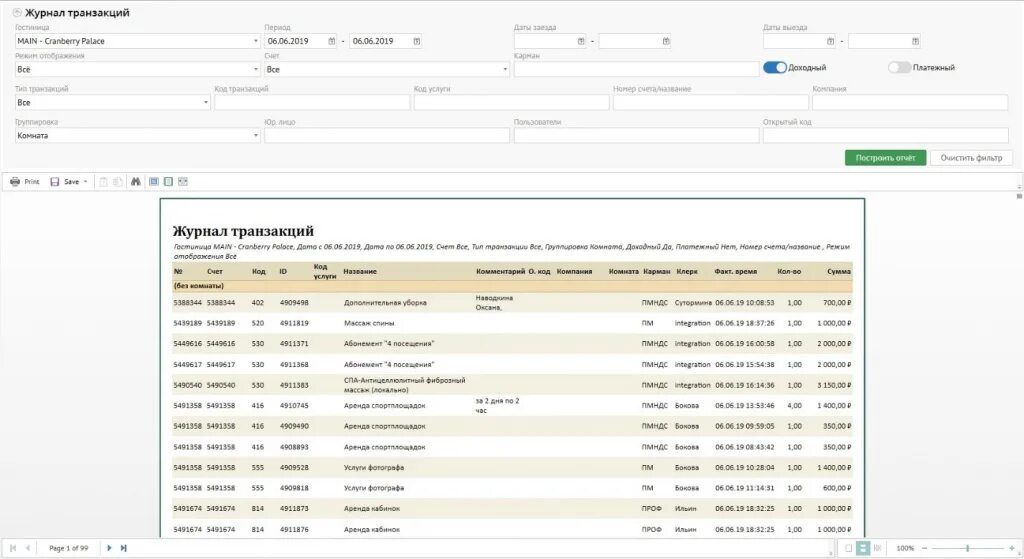Click the Print text button

32,182
